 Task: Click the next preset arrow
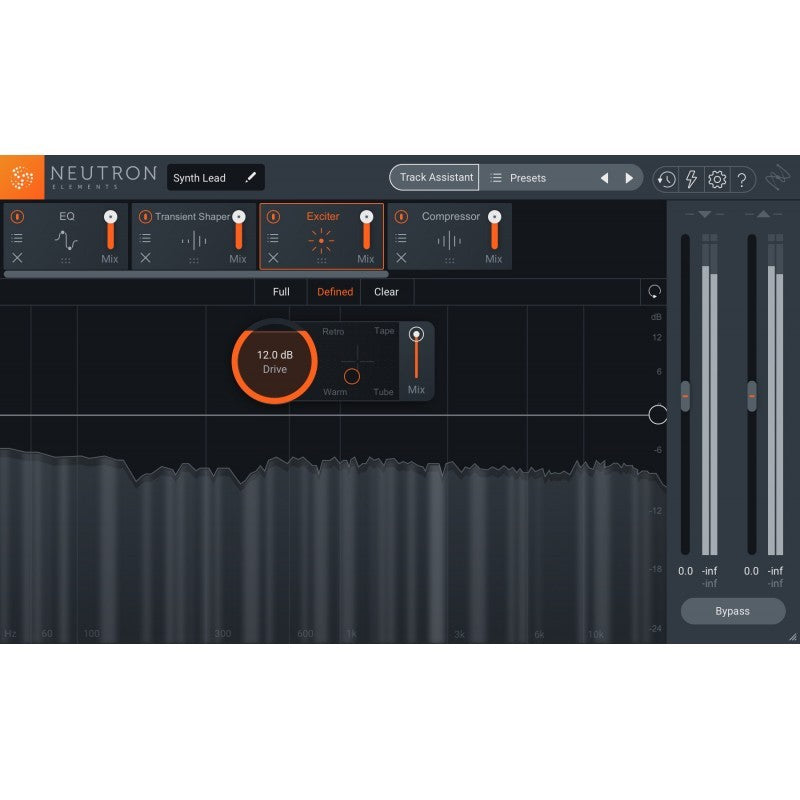(630, 177)
